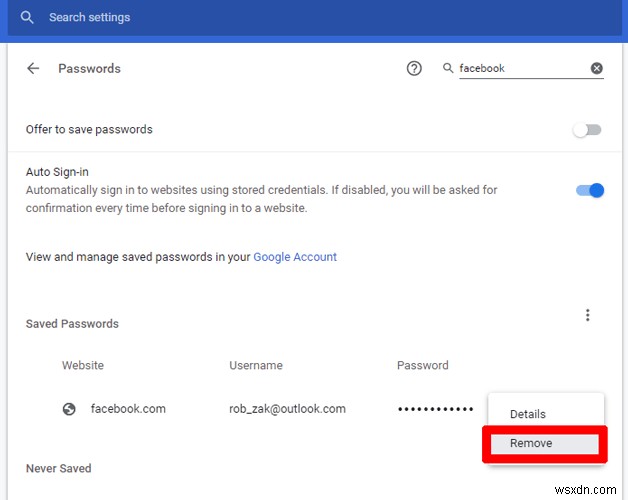628x500 pixels.
Task: Click the Auto Sign-in label
Action: click(57, 172)
